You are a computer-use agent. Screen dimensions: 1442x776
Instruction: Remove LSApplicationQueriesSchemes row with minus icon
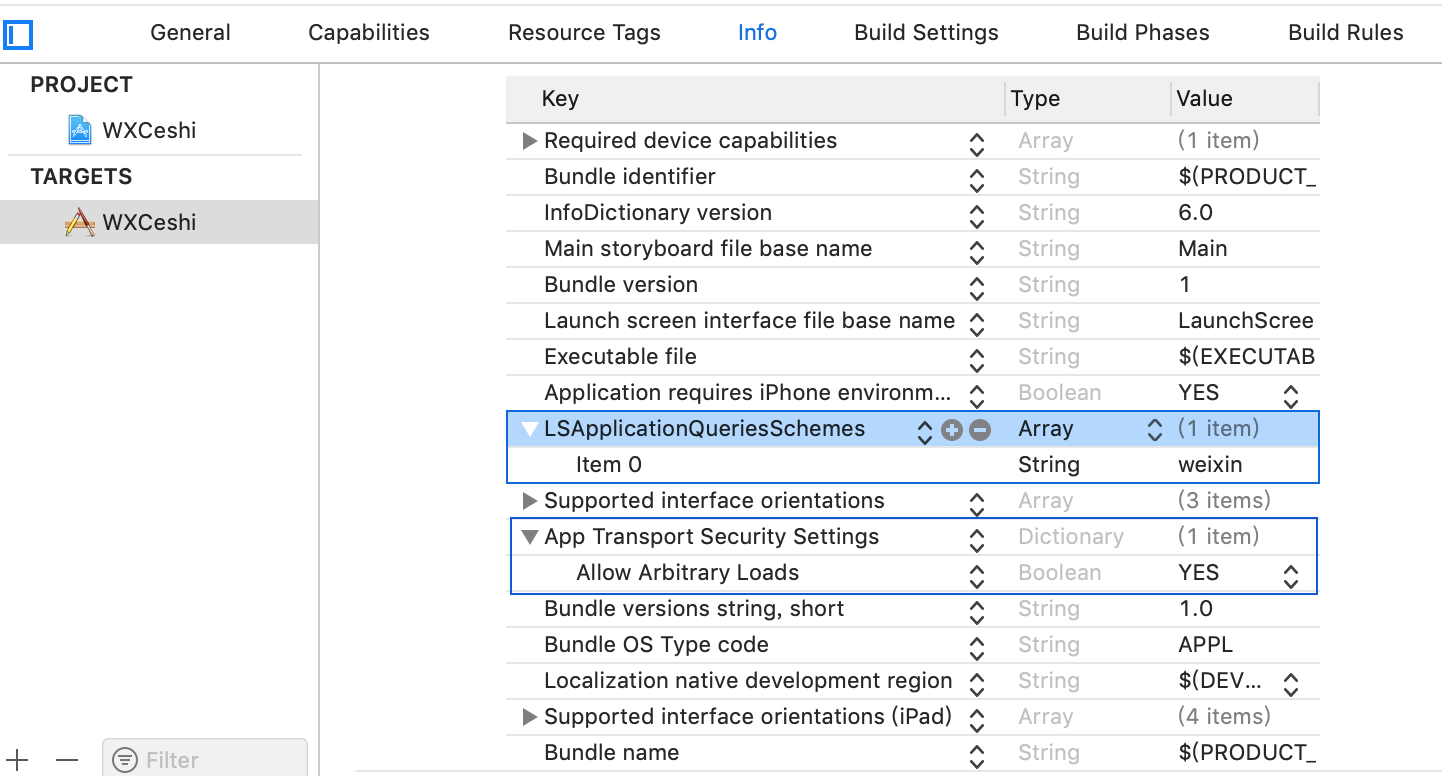coord(980,429)
